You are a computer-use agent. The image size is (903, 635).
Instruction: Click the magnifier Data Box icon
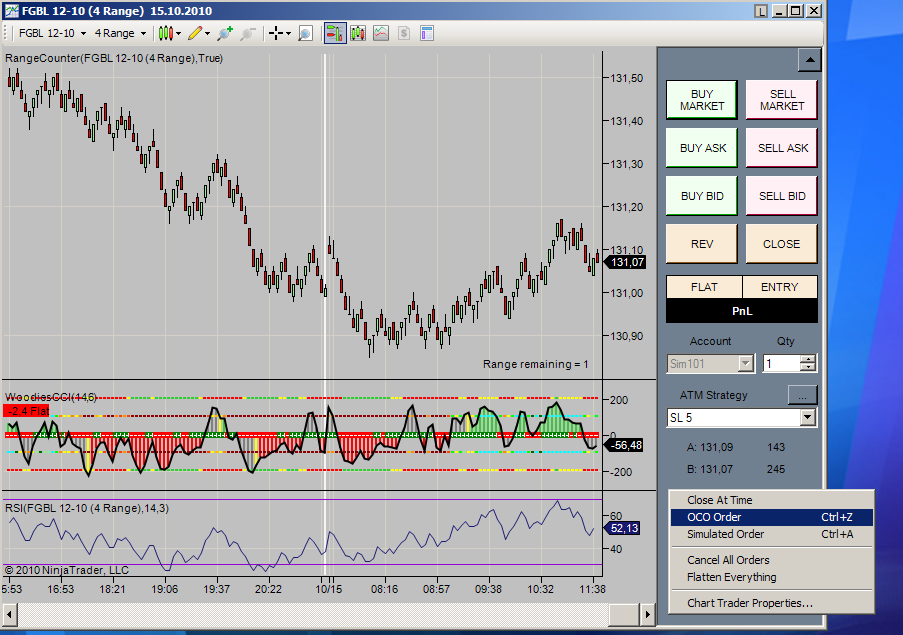[x=306, y=33]
